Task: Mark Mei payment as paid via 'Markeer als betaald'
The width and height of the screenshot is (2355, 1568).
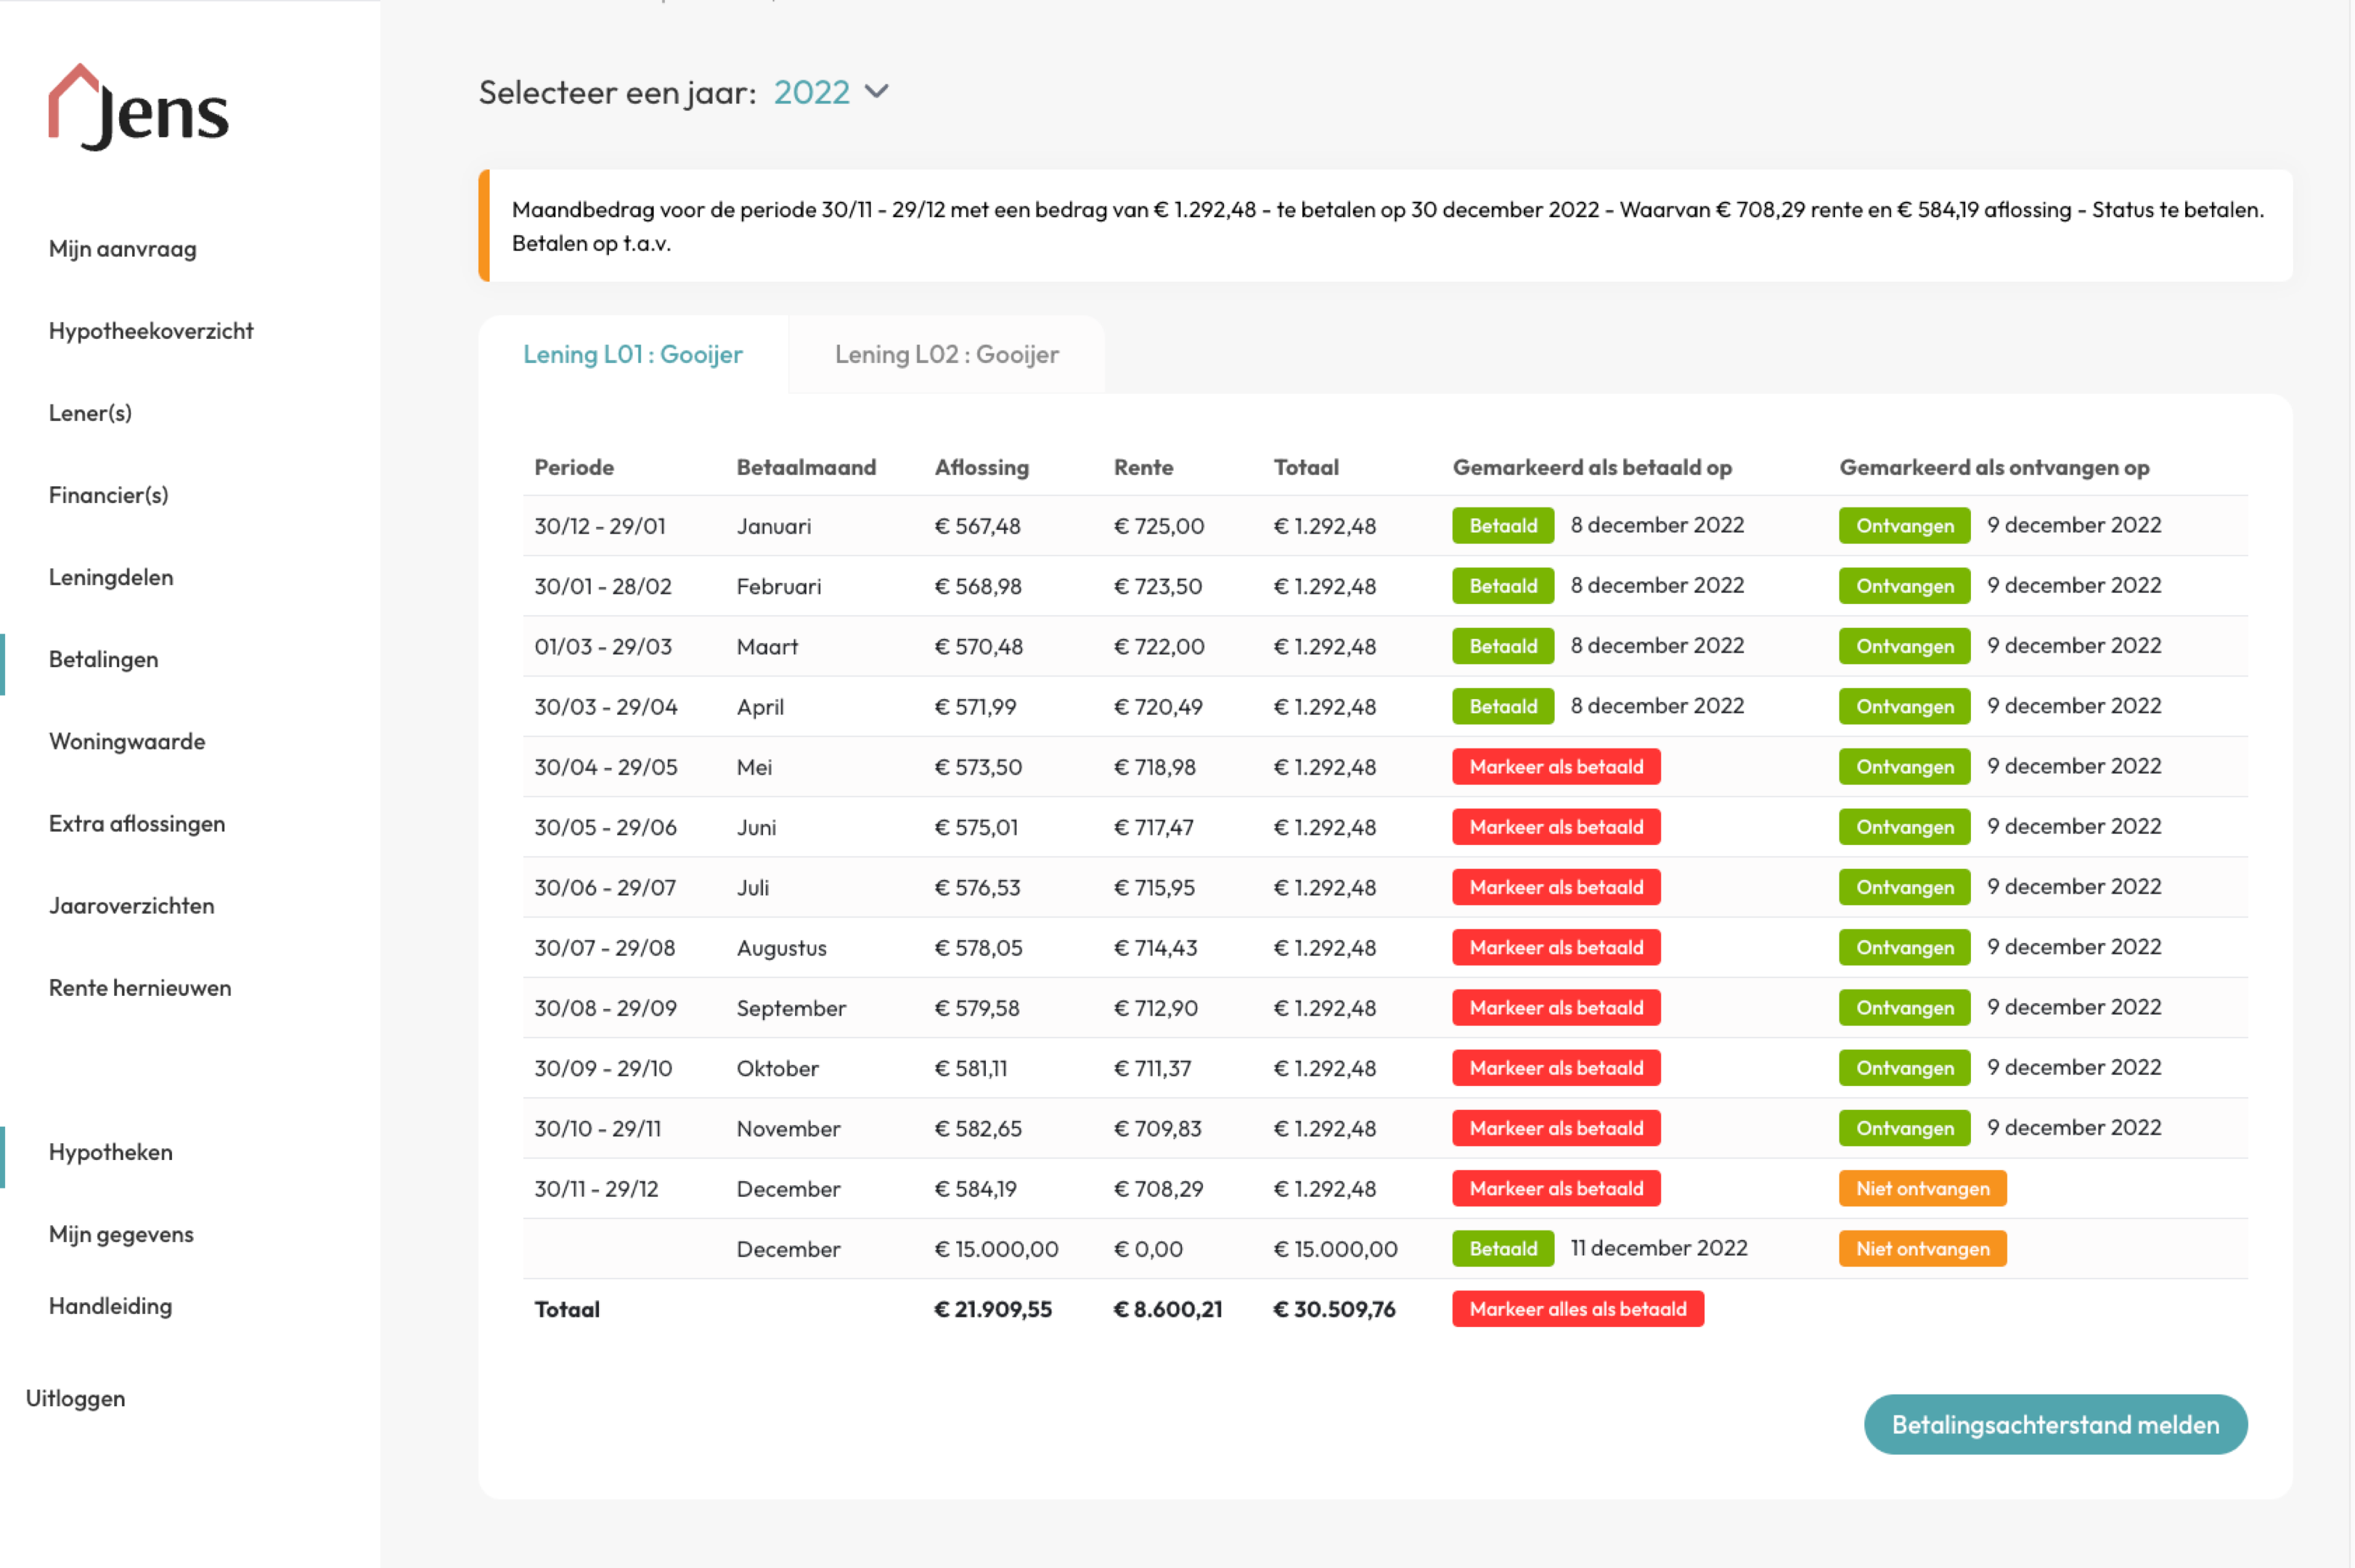Action: click(x=1556, y=766)
